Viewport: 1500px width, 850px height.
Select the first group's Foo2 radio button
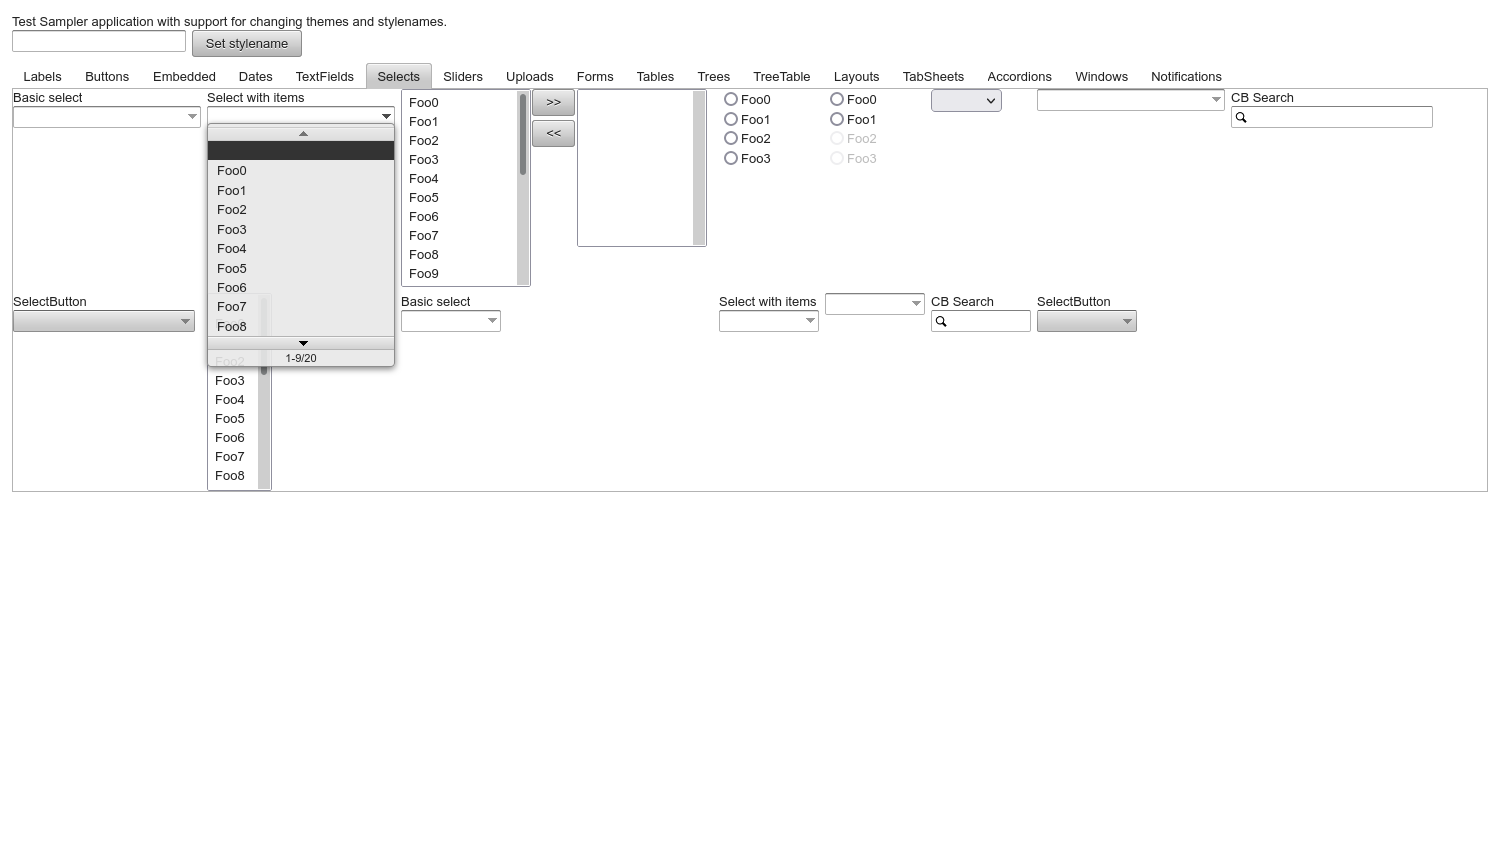tap(731, 138)
